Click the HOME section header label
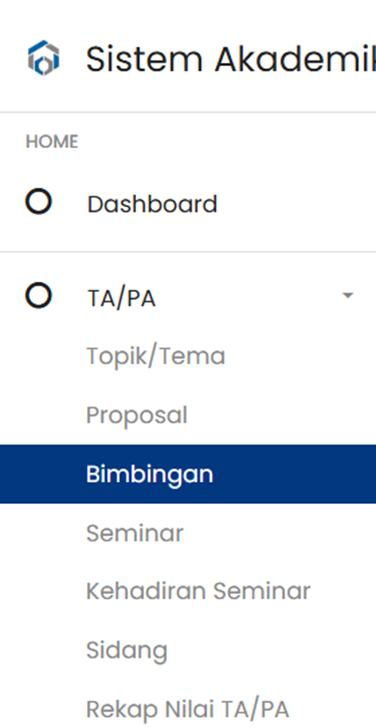The width and height of the screenshot is (376, 728). click(52, 142)
